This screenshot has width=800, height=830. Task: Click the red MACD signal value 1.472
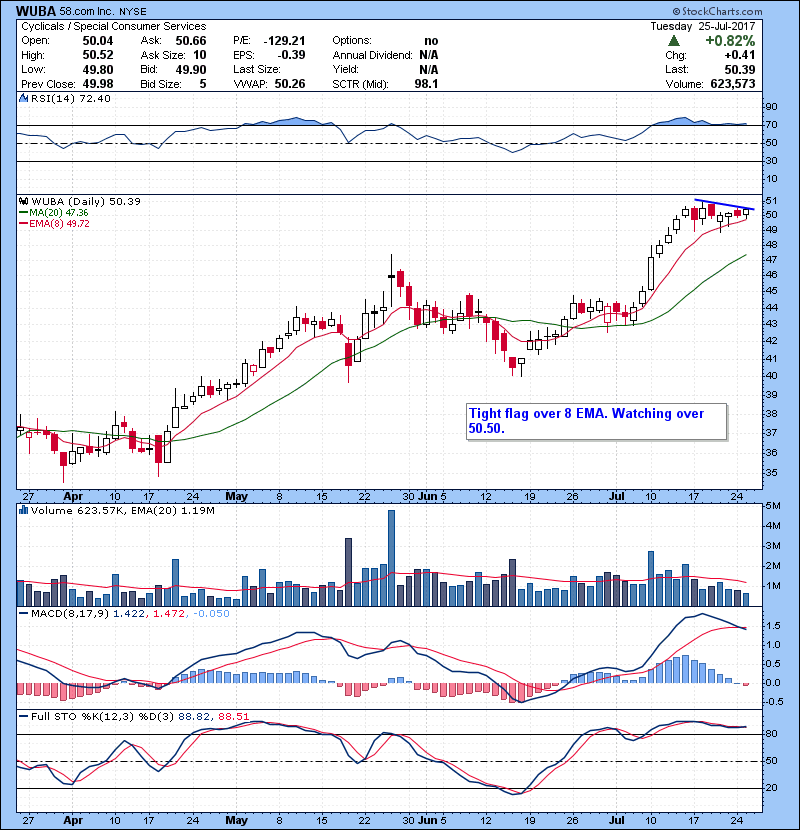169,614
